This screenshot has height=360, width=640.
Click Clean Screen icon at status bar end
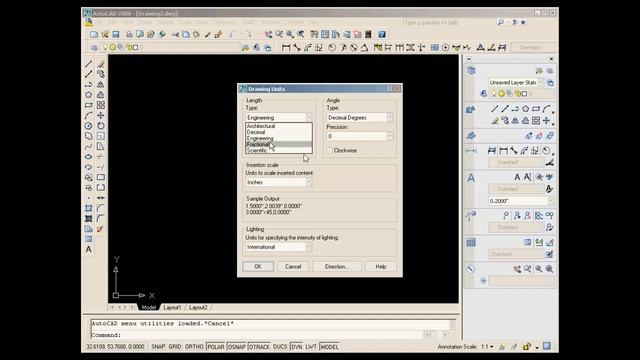[x=547, y=347]
